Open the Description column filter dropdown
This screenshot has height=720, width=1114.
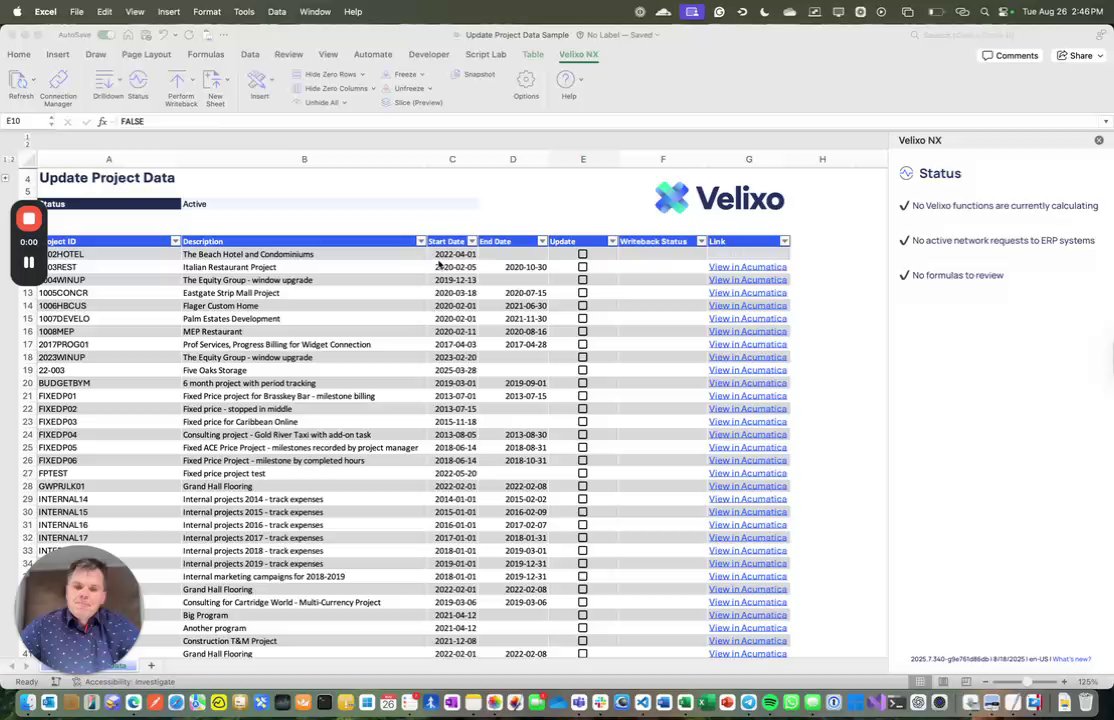point(421,241)
